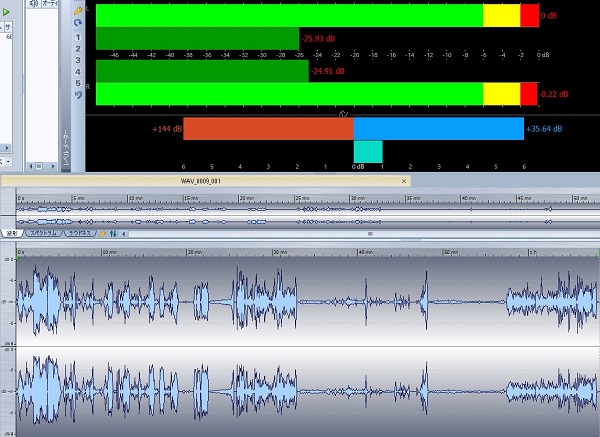
Task: Click the cyan pan indicator block
Action: (x=368, y=152)
